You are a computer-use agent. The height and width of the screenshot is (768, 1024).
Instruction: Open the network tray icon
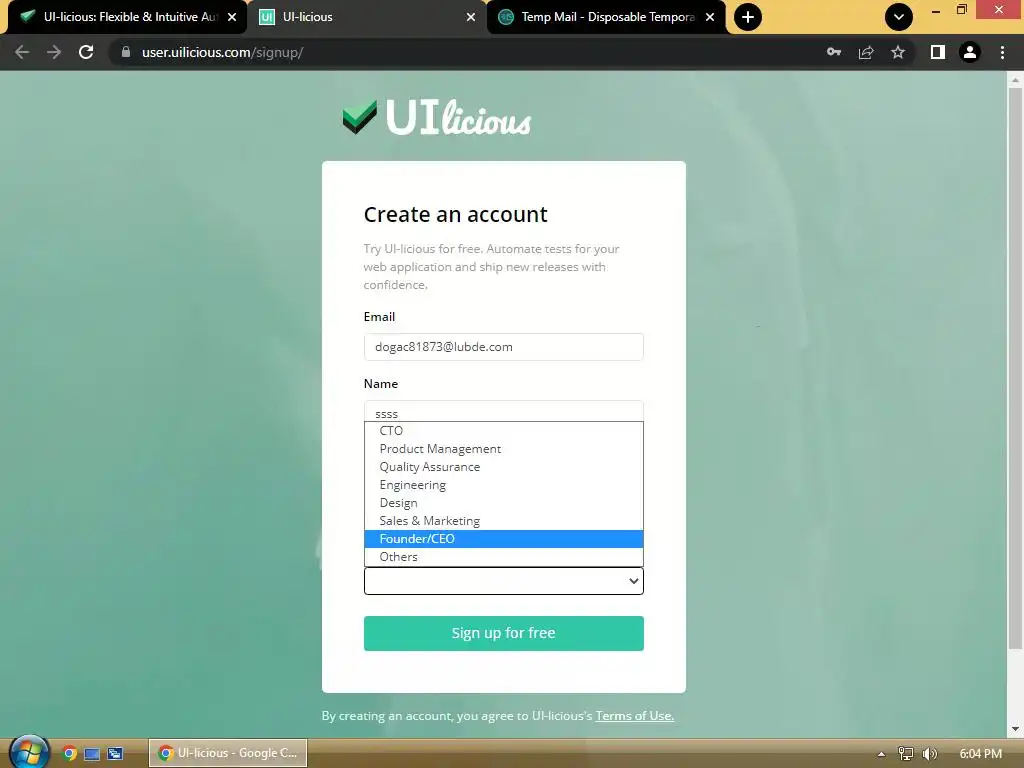(905, 754)
